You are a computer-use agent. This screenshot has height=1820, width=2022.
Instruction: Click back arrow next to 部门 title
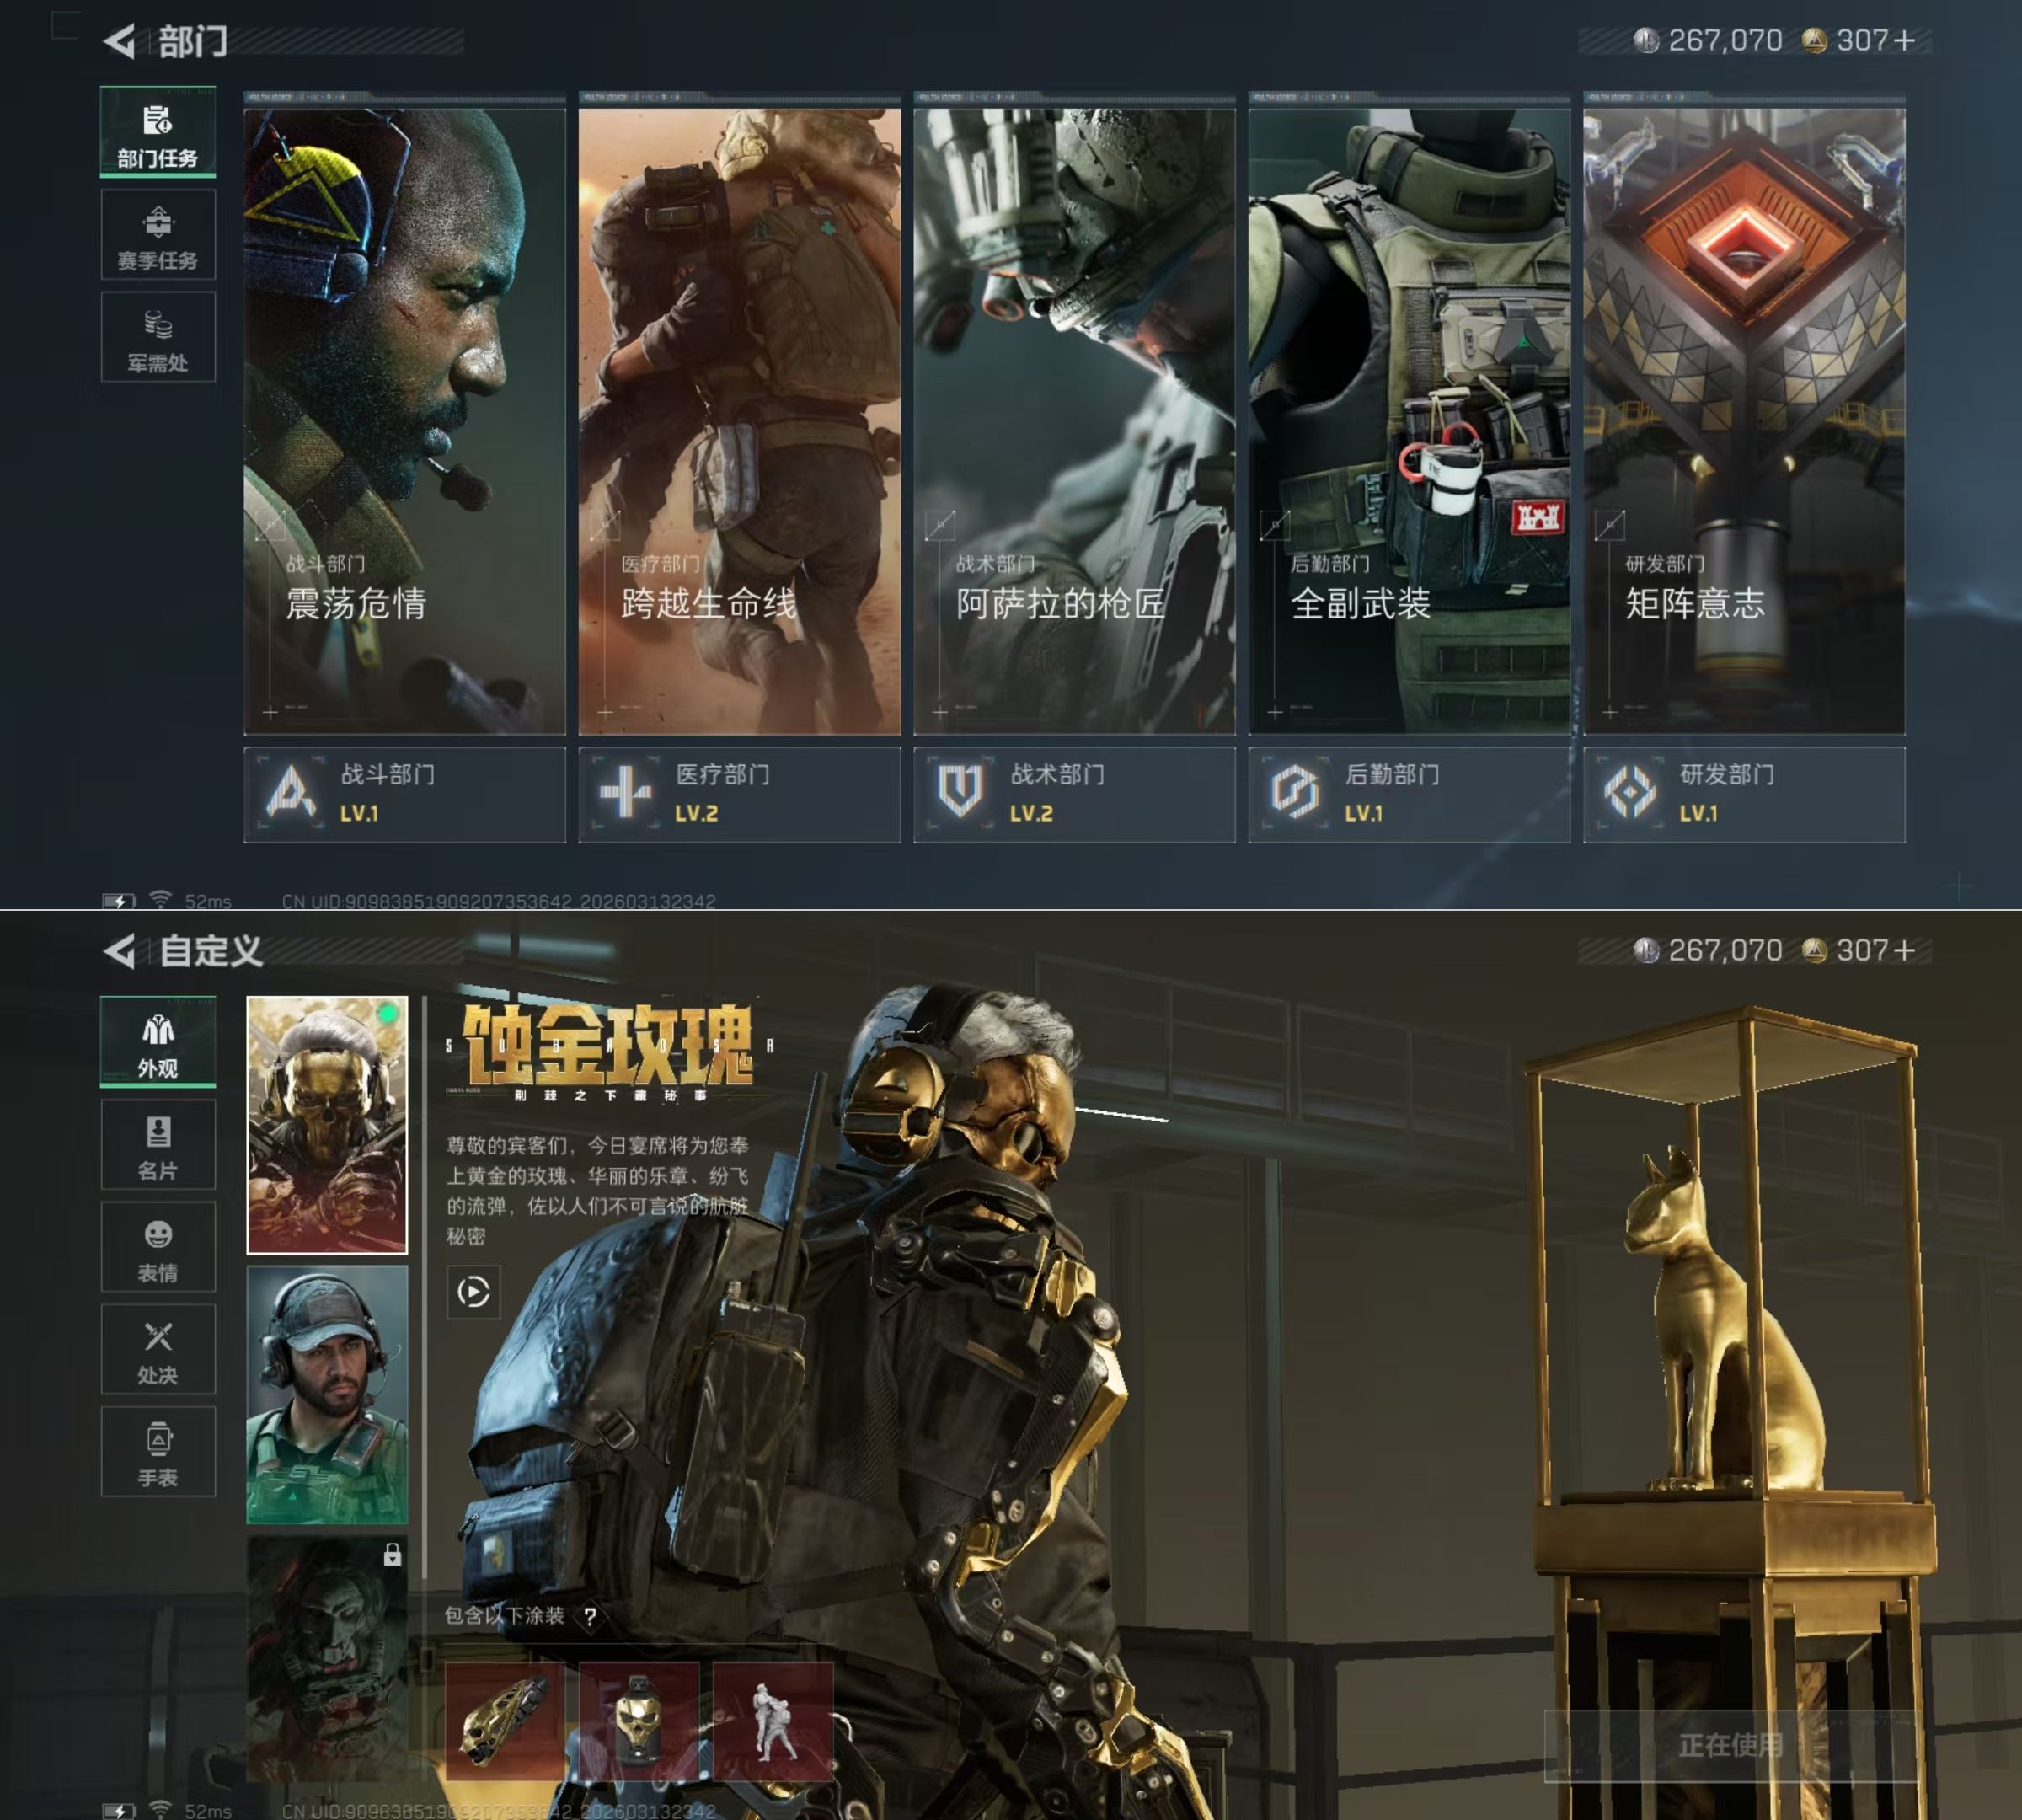119,41
